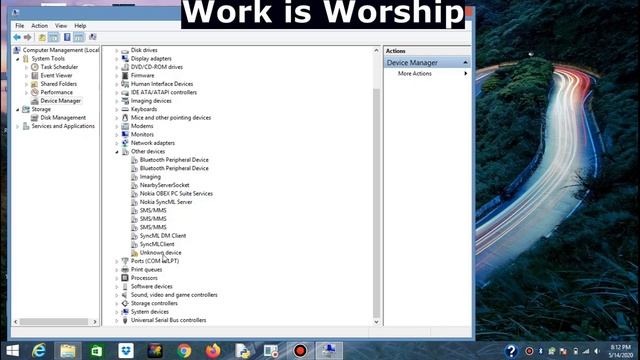
Task: Click the console tree scroll right arrow
Action: tap(95, 322)
